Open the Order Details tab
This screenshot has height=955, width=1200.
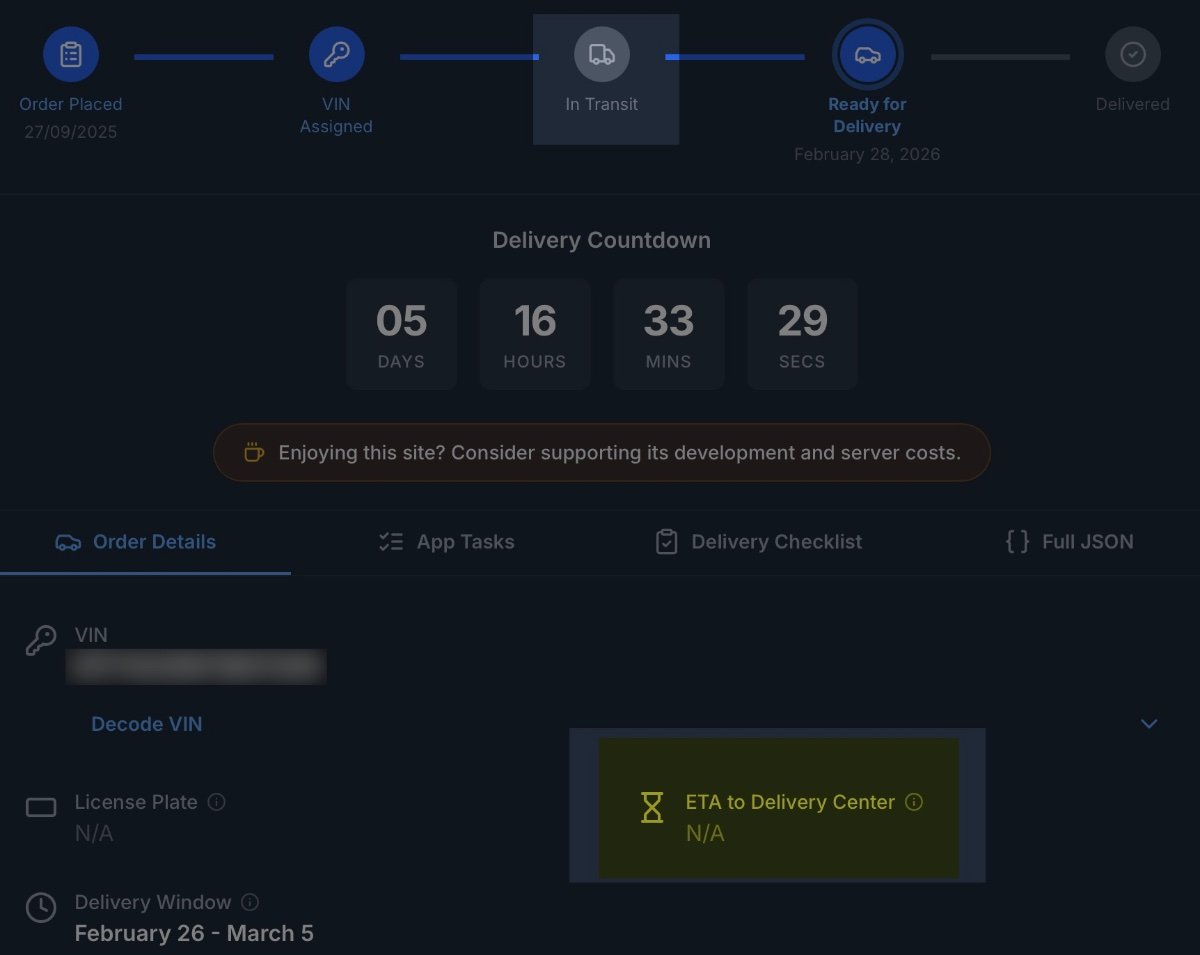pyautogui.click(x=135, y=542)
